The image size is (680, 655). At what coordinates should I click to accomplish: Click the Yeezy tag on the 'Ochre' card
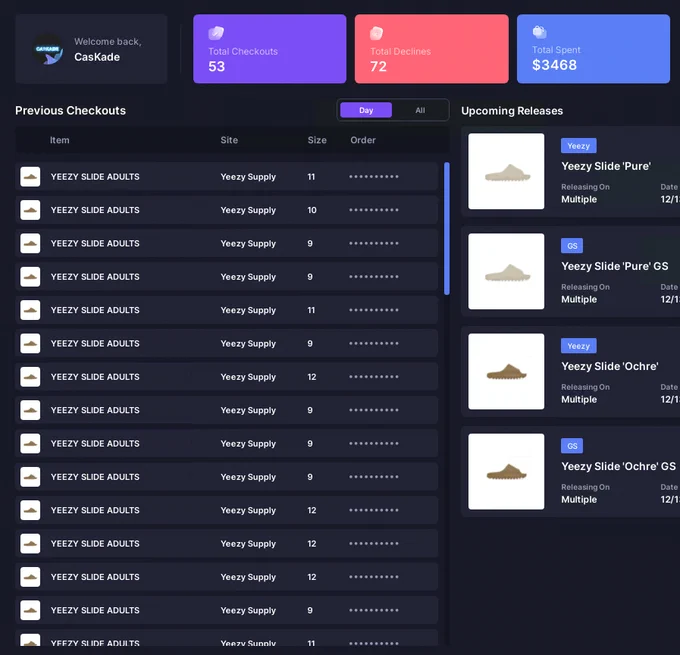click(579, 346)
